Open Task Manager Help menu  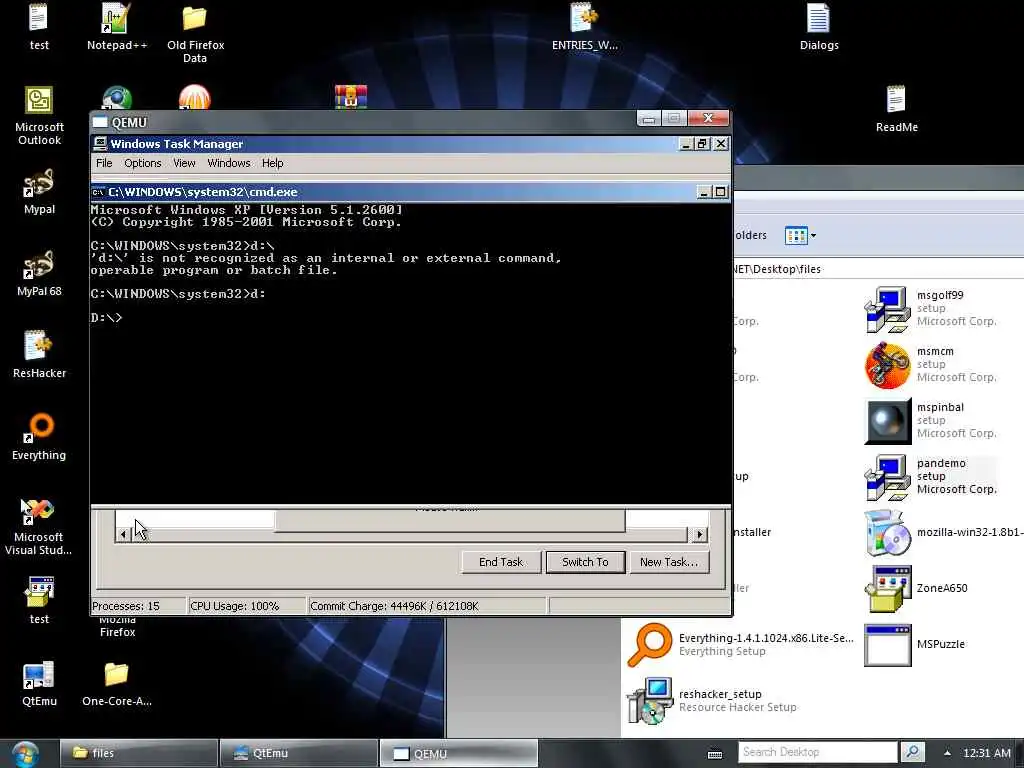pos(272,163)
